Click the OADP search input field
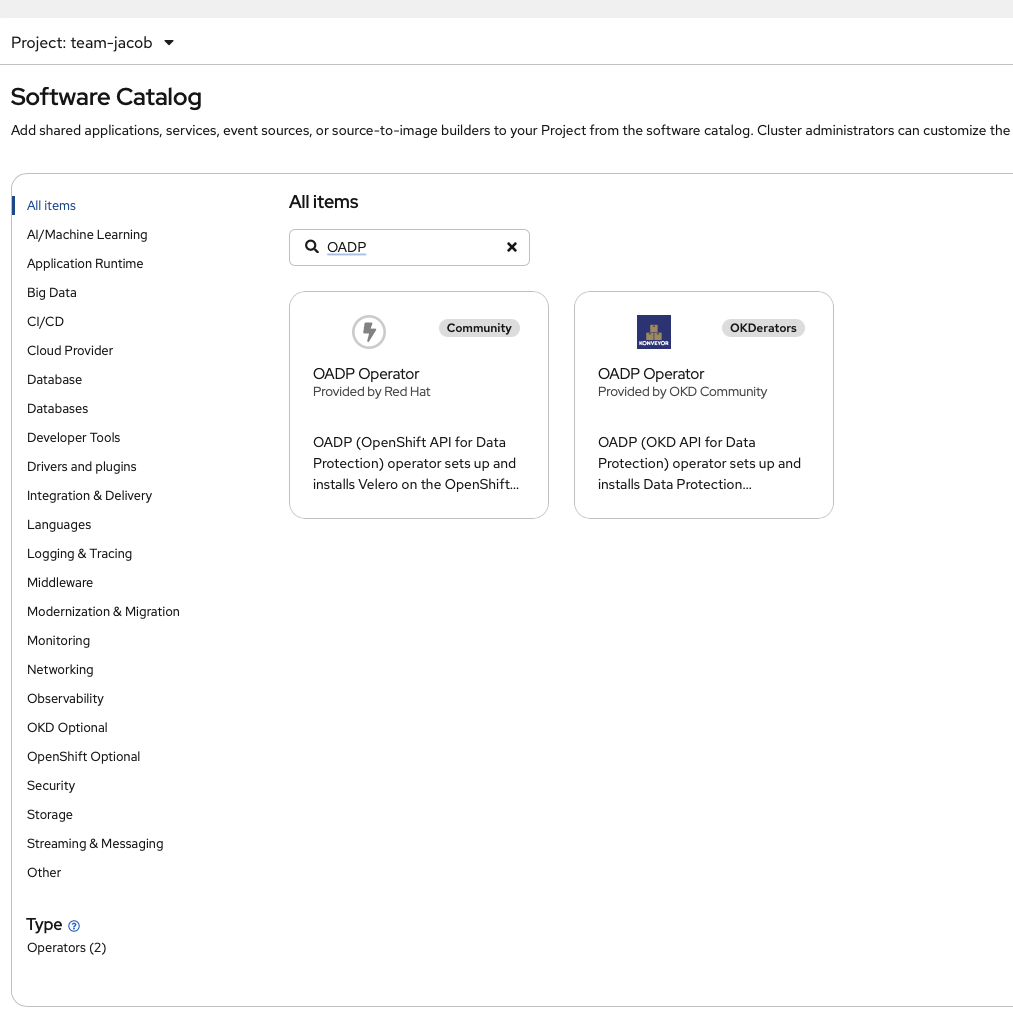Viewport: 1013px width, 1024px height. [x=410, y=247]
